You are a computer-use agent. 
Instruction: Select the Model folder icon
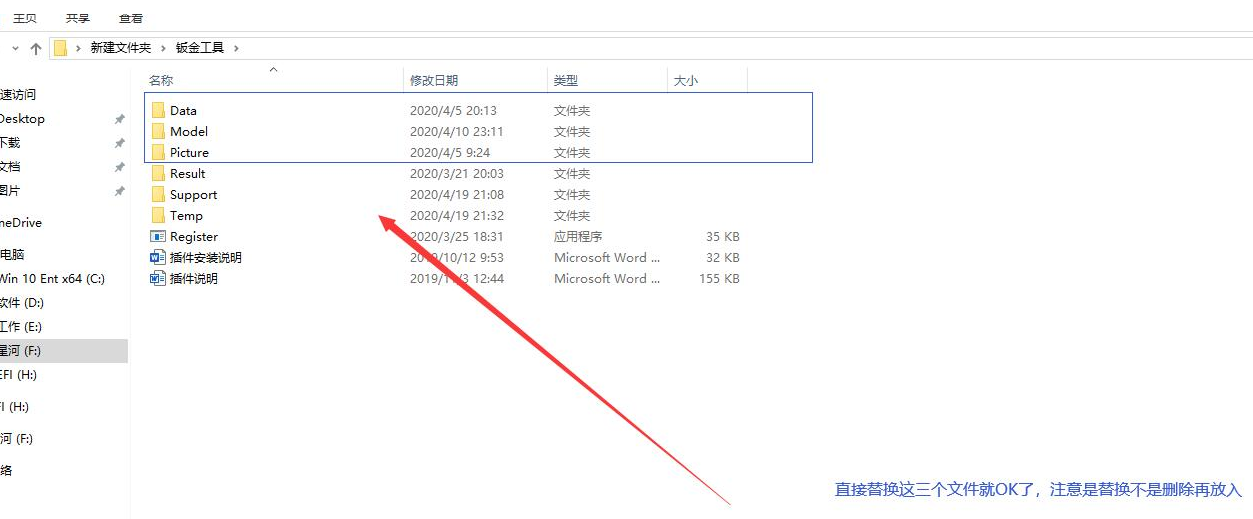[158, 132]
